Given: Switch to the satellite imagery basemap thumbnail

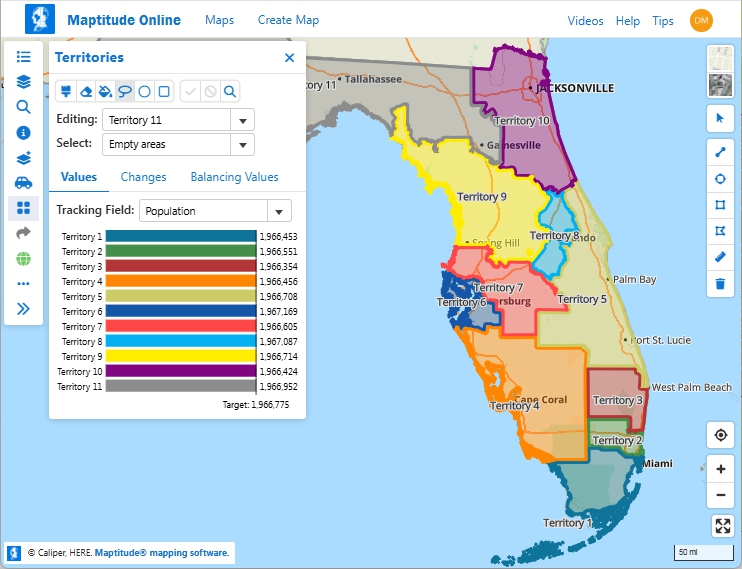Looking at the screenshot, I should pos(720,85).
